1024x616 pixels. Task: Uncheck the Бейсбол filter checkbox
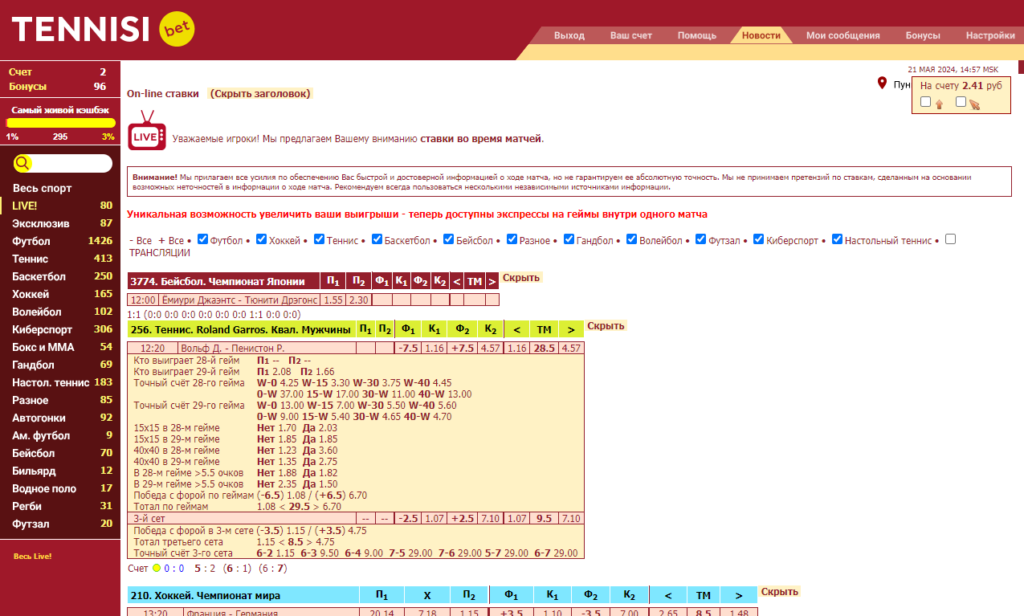448,239
